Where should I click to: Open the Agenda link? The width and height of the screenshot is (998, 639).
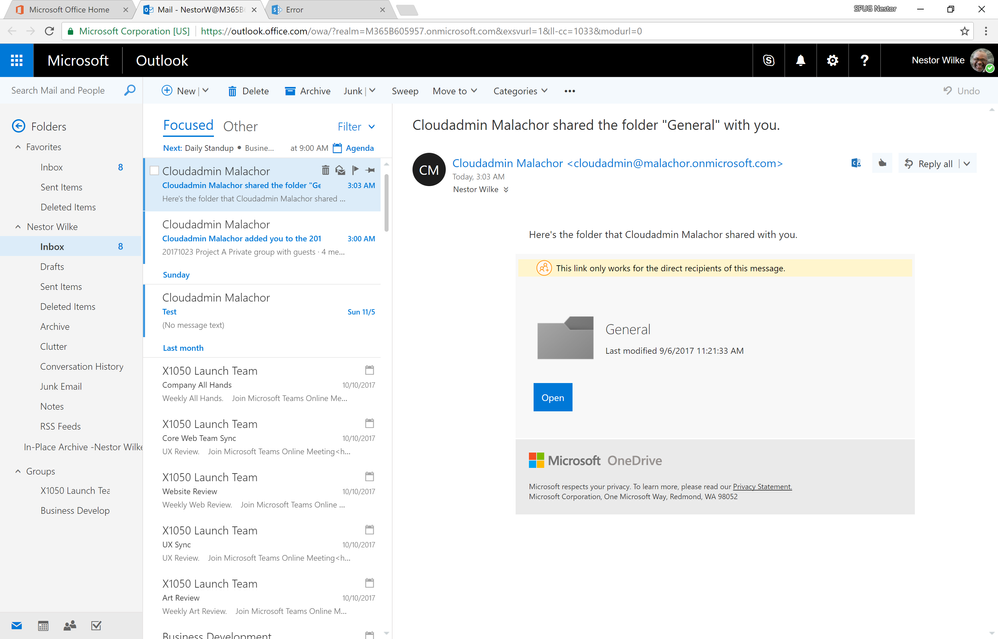[x=354, y=148]
